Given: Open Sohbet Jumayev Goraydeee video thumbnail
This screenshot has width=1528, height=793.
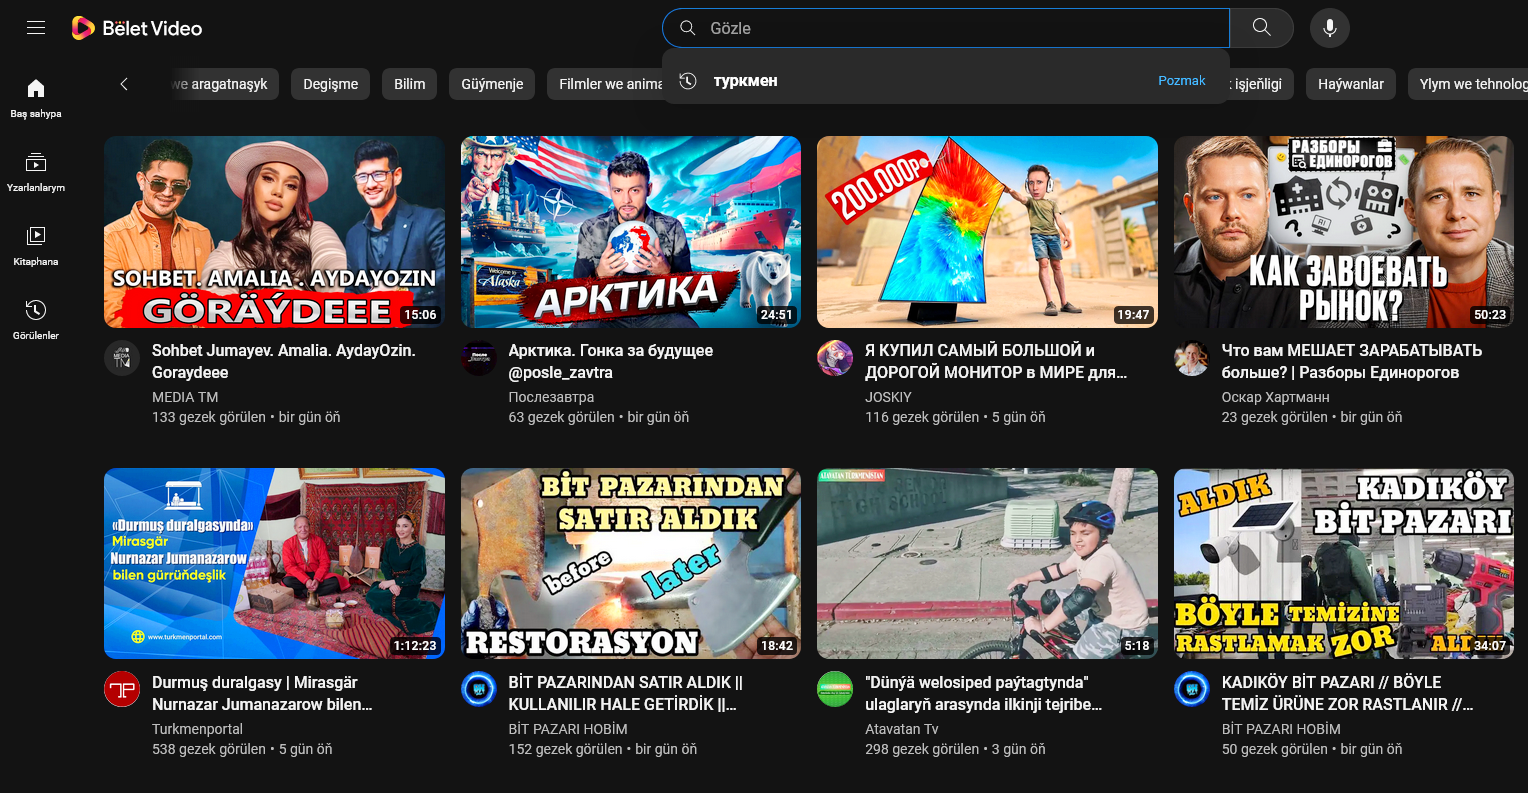Looking at the screenshot, I should 274,232.
